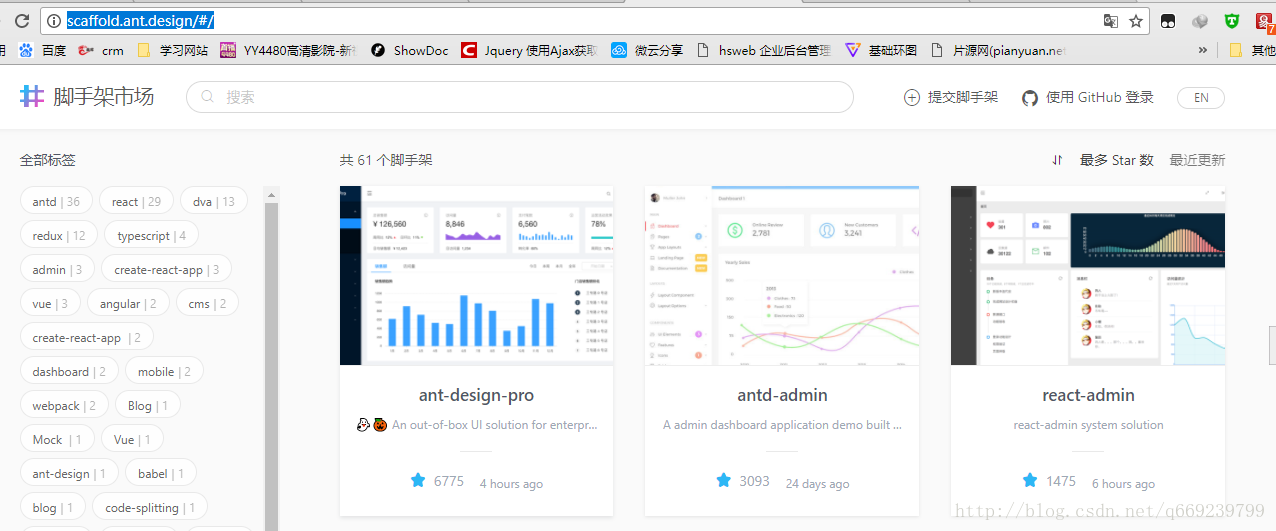
Task: Click the green shield extension icon
Action: pyautogui.click(x=1233, y=20)
